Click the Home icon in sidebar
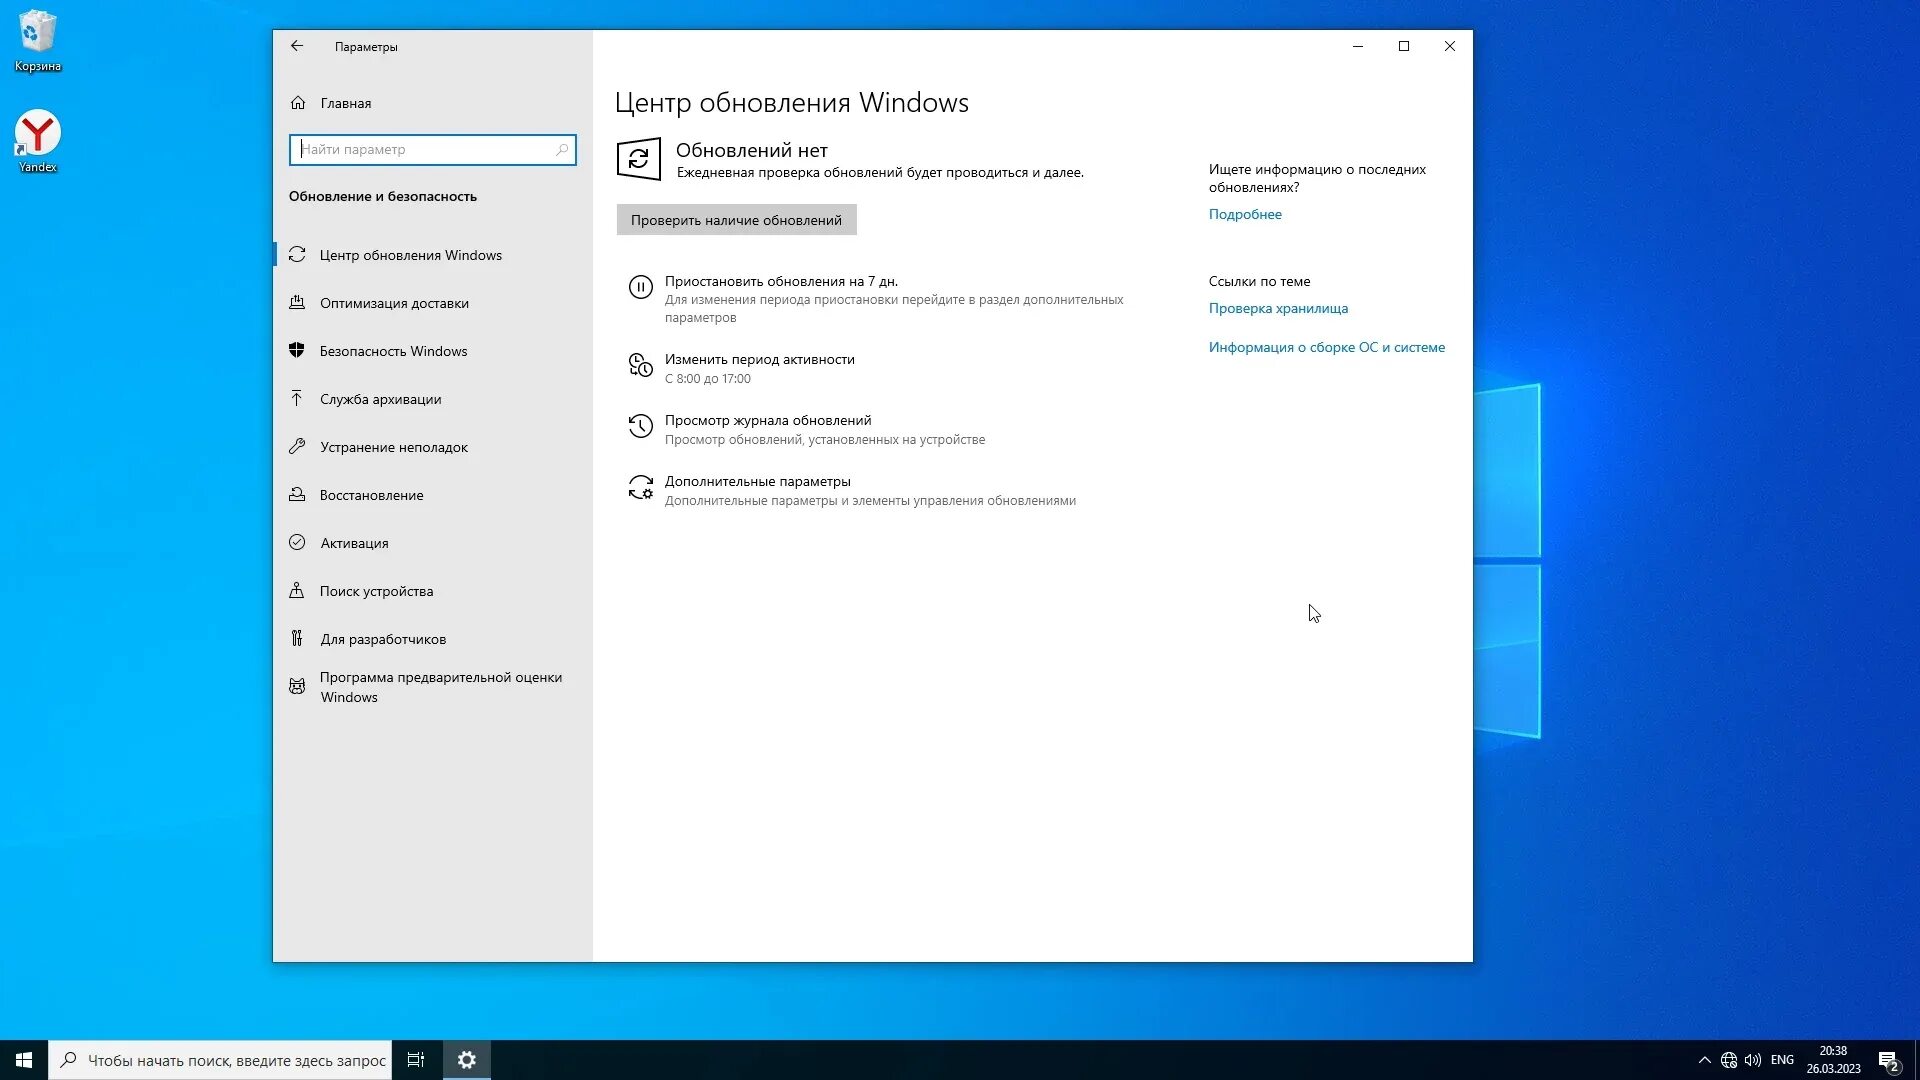 pos(298,103)
